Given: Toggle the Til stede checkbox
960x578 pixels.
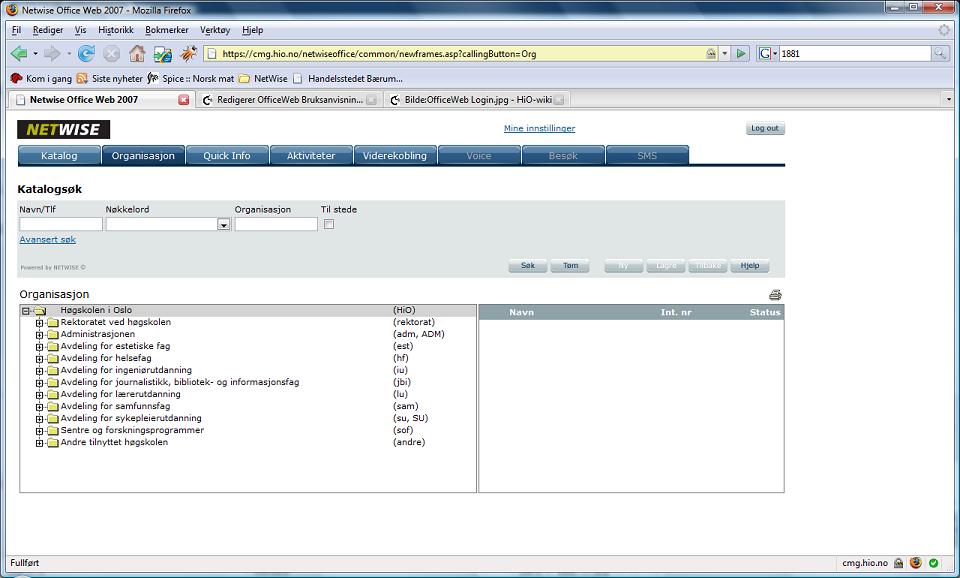Looking at the screenshot, I should 329,224.
